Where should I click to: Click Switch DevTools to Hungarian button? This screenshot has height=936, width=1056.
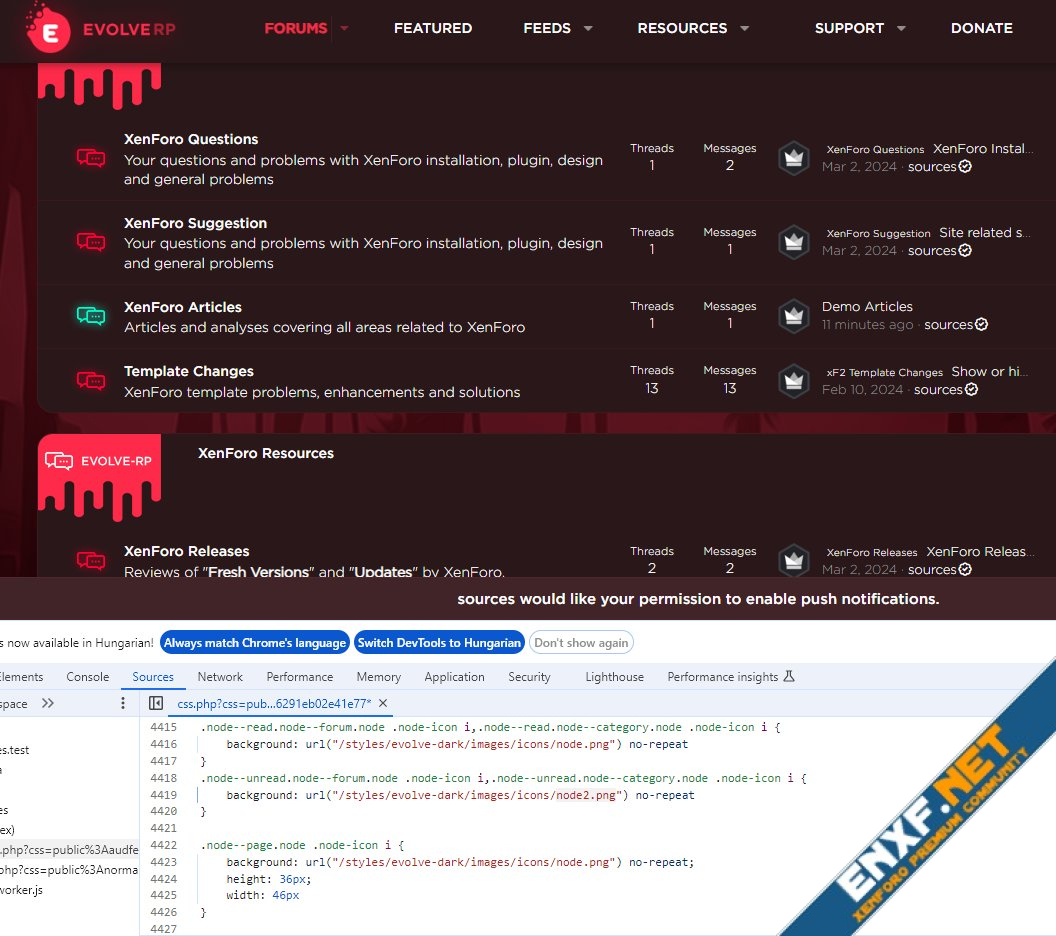coord(439,642)
